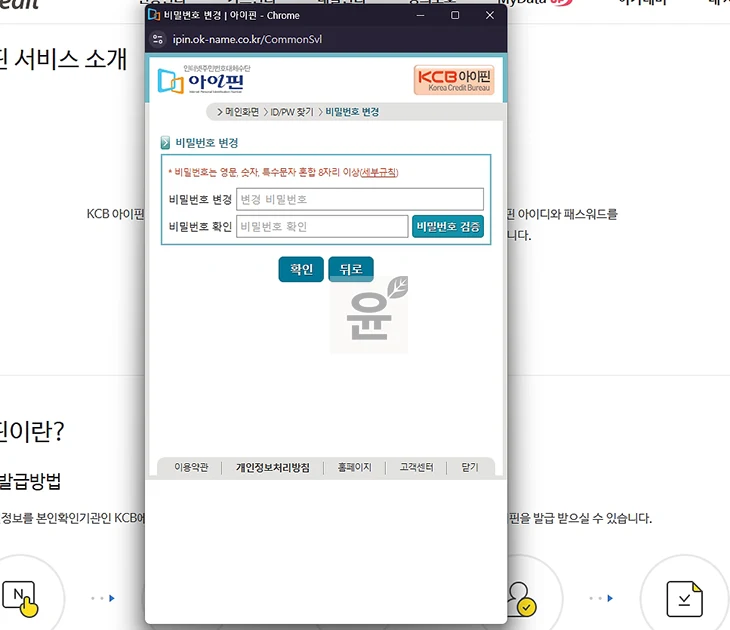The width and height of the screenshot is (730, 630).
Task: Click the KCB 아이핀 logo badge
Action: 453,80
